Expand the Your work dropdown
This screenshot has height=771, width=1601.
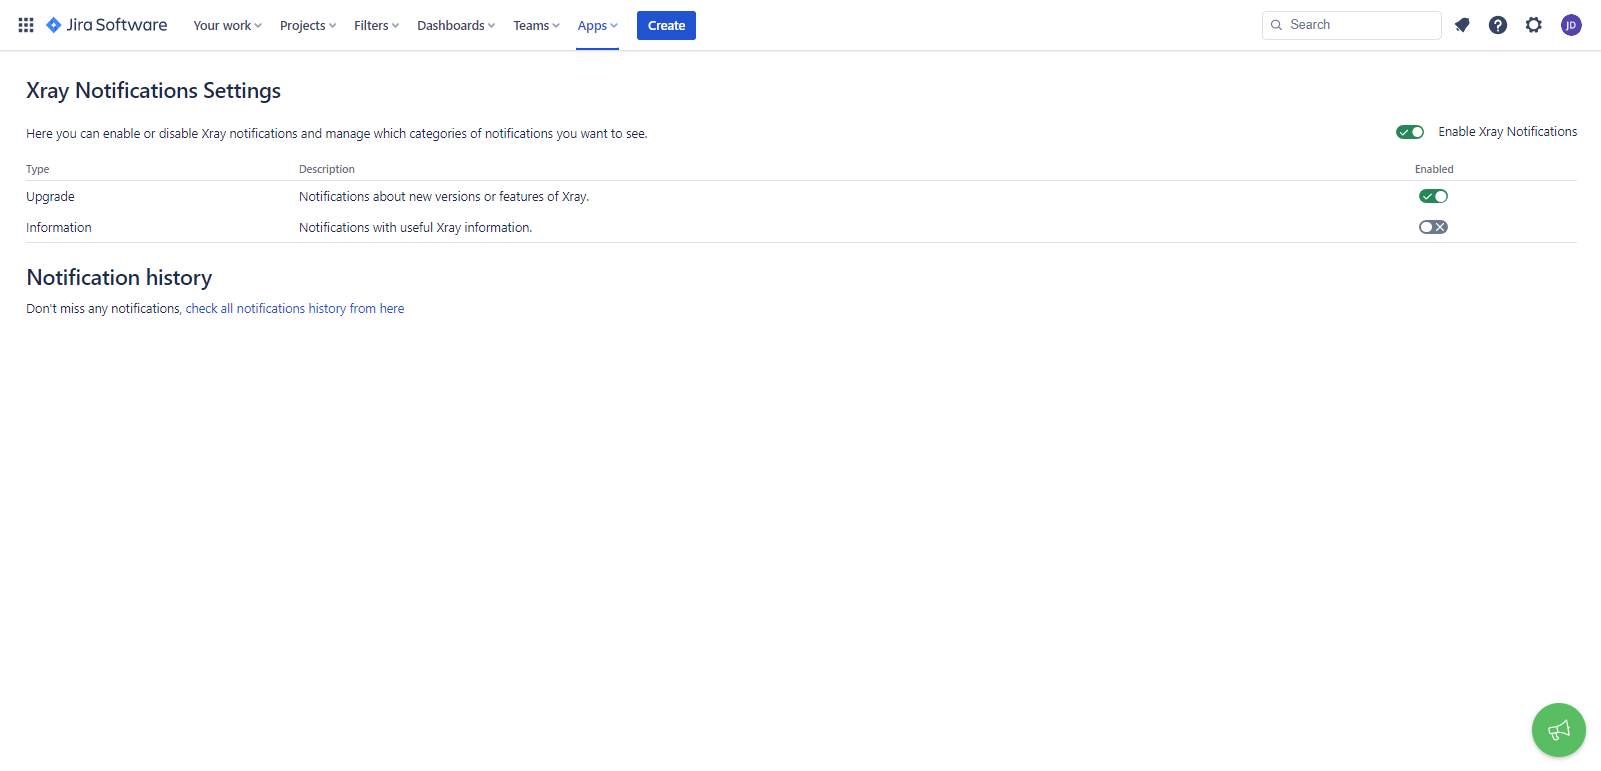[227, 25]
